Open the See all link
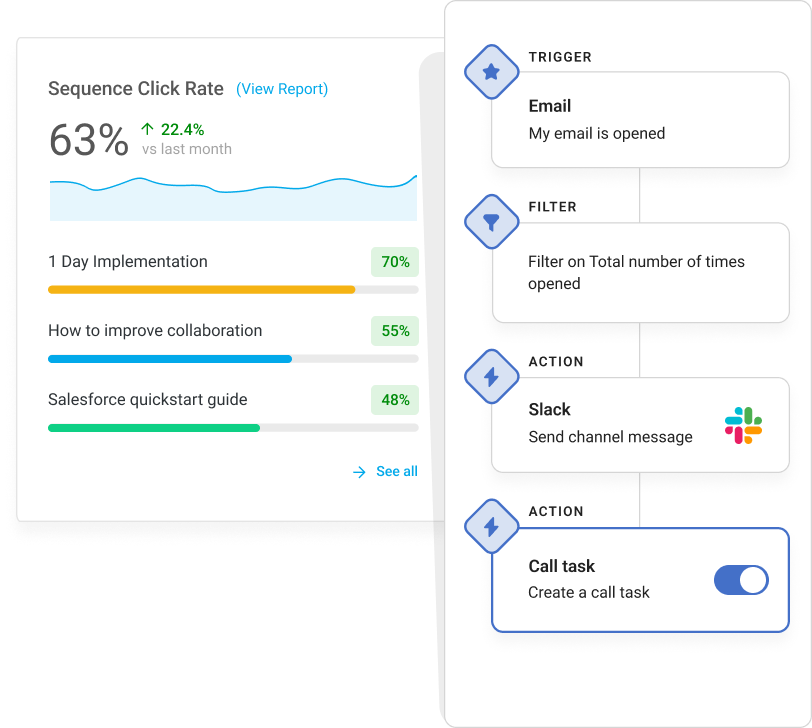 (x=397, y=471)
